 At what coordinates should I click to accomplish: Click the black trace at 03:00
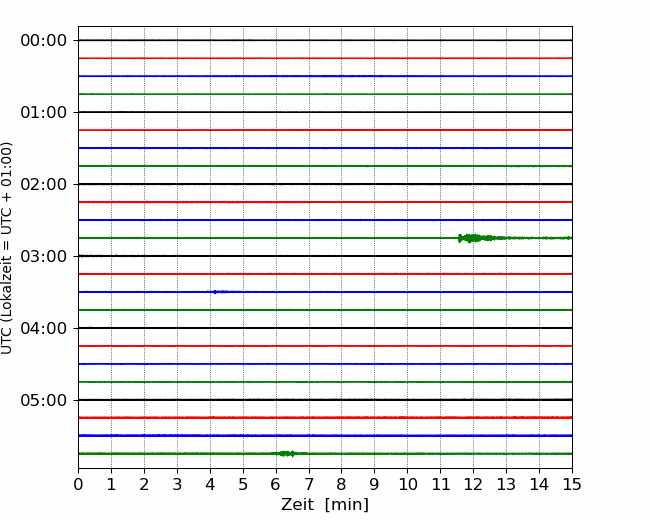pos(325,256)
